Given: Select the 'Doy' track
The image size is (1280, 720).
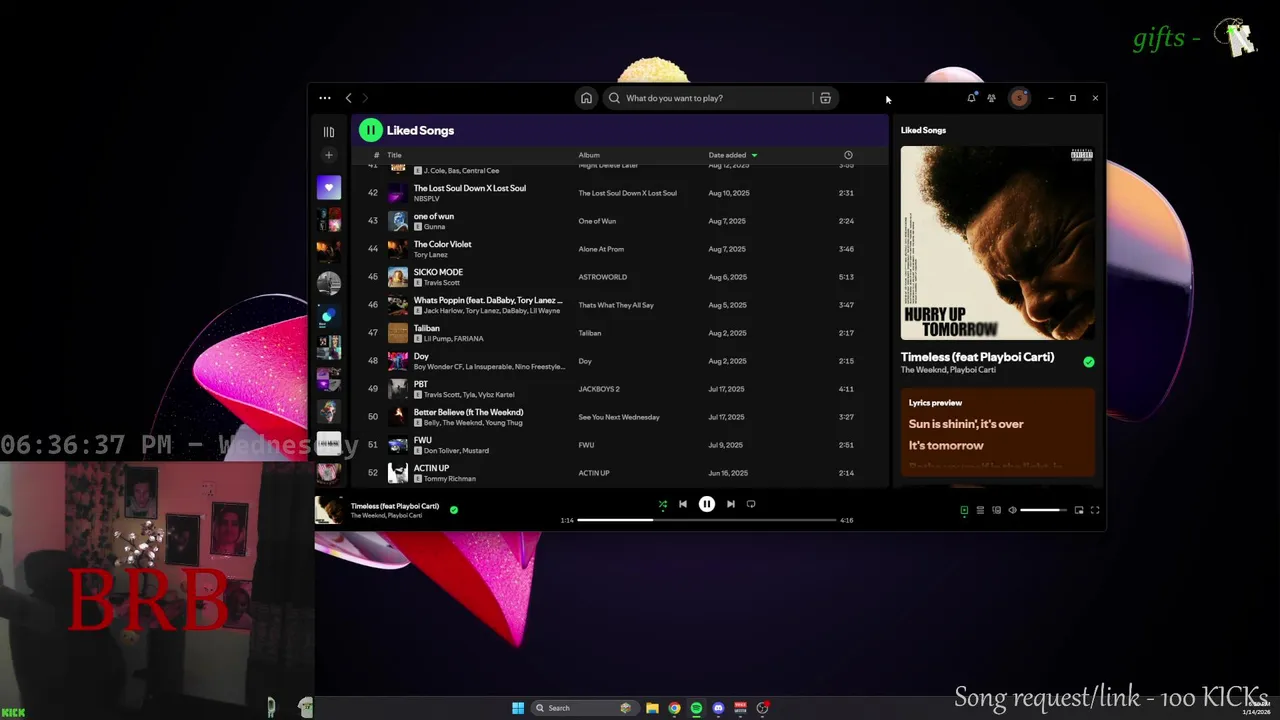Looking at the screenshot, I should click(421, 356).
